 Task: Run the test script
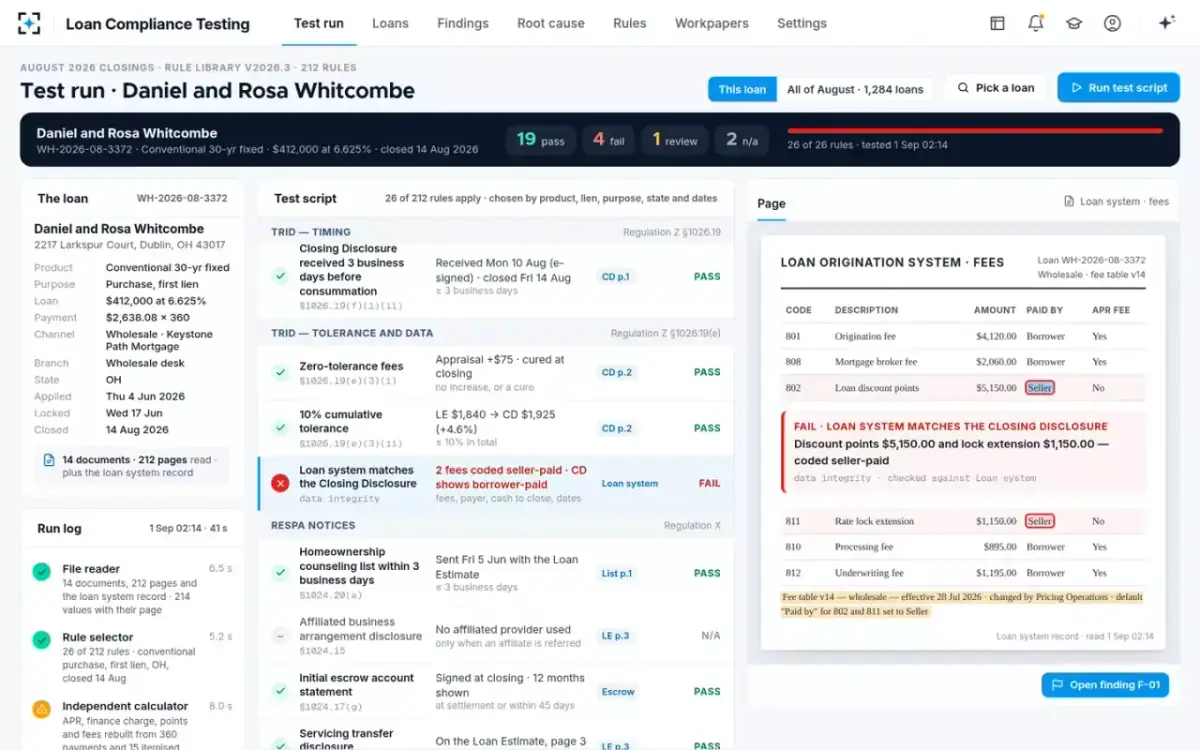[x=1118, y=88]
